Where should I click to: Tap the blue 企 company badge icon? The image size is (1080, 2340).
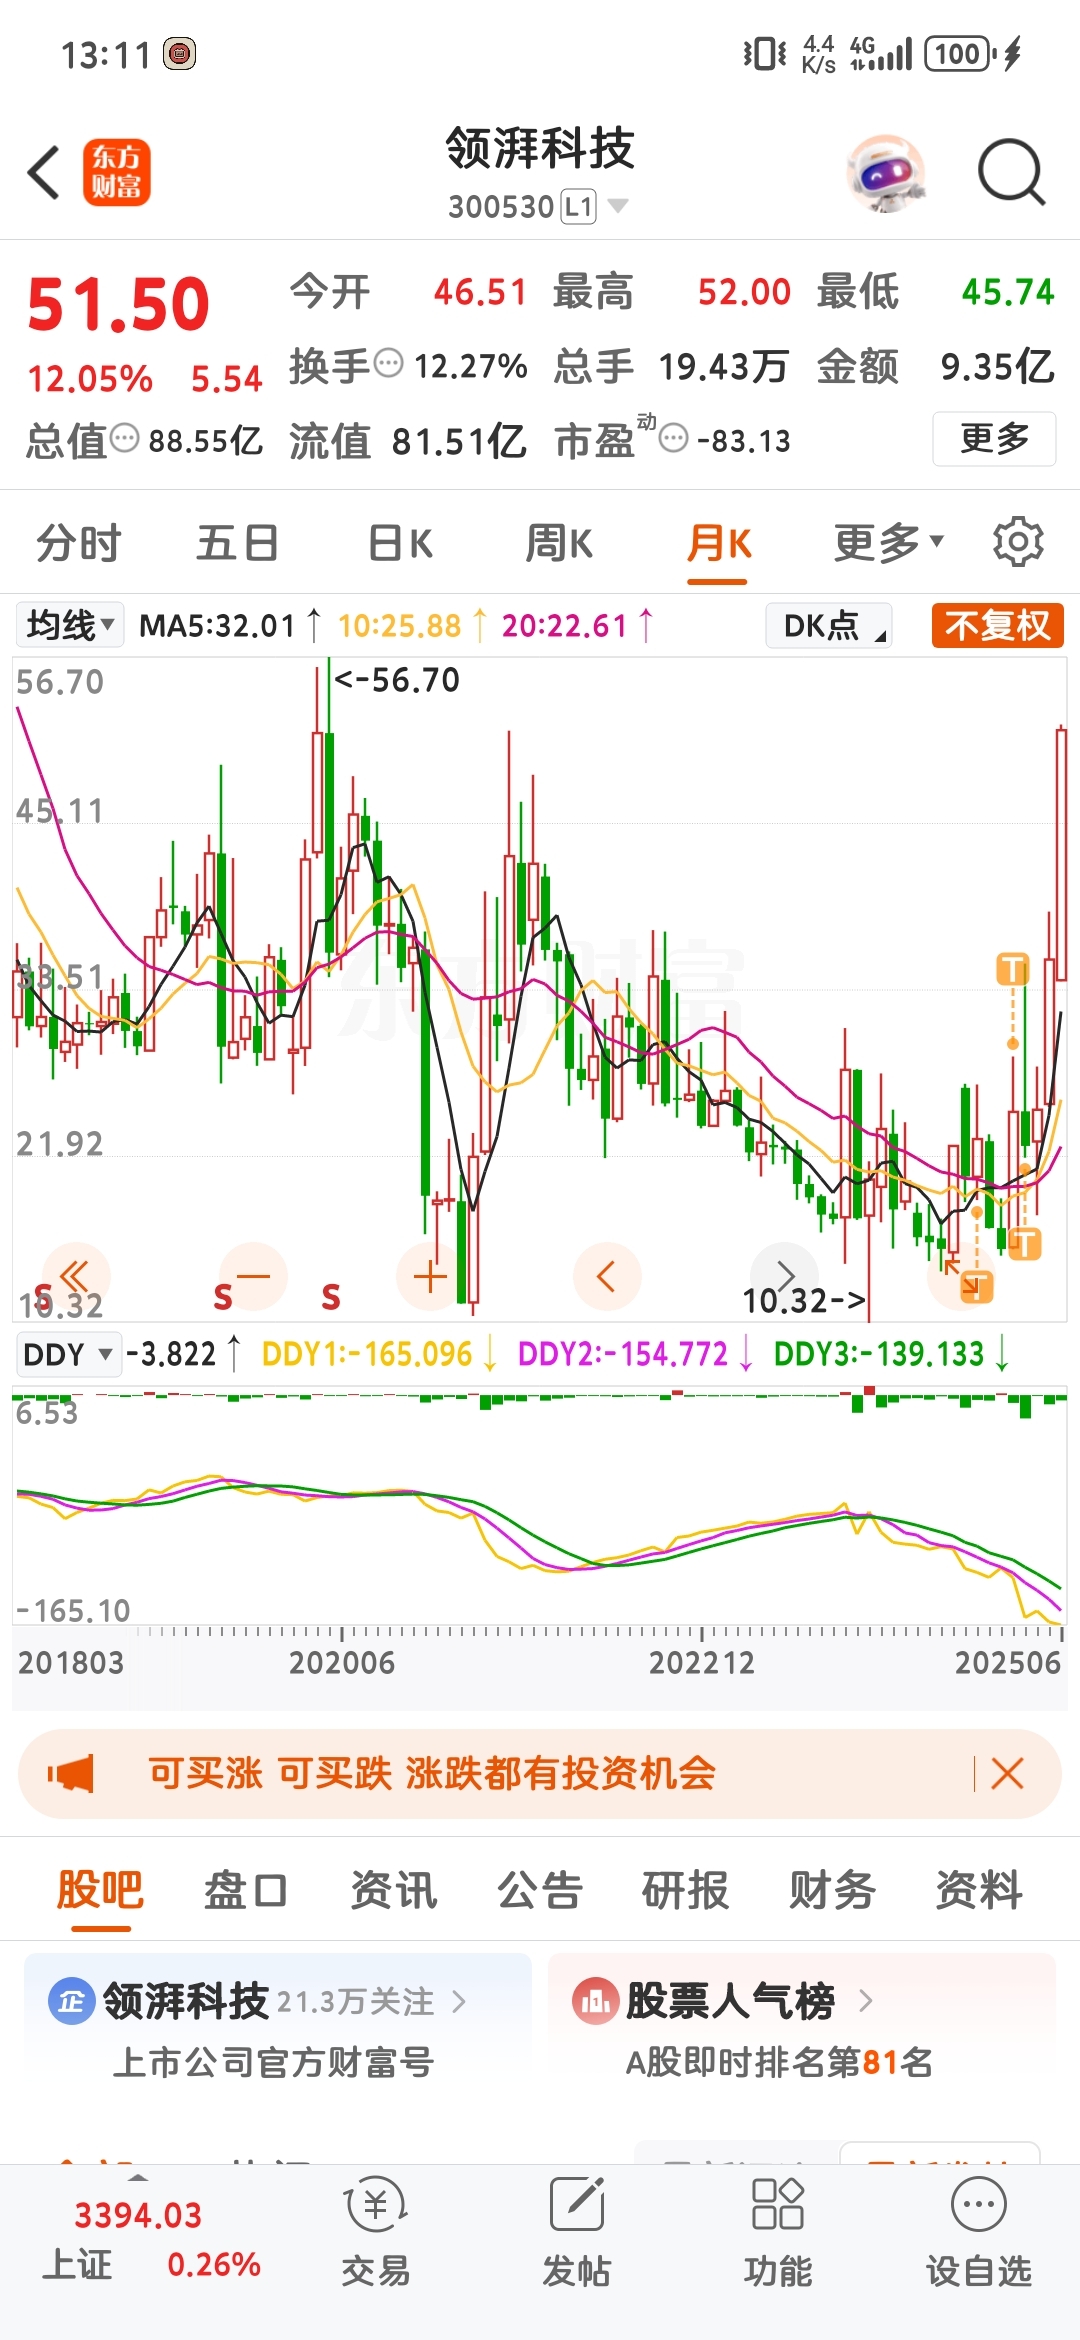tap(72, 2001)
